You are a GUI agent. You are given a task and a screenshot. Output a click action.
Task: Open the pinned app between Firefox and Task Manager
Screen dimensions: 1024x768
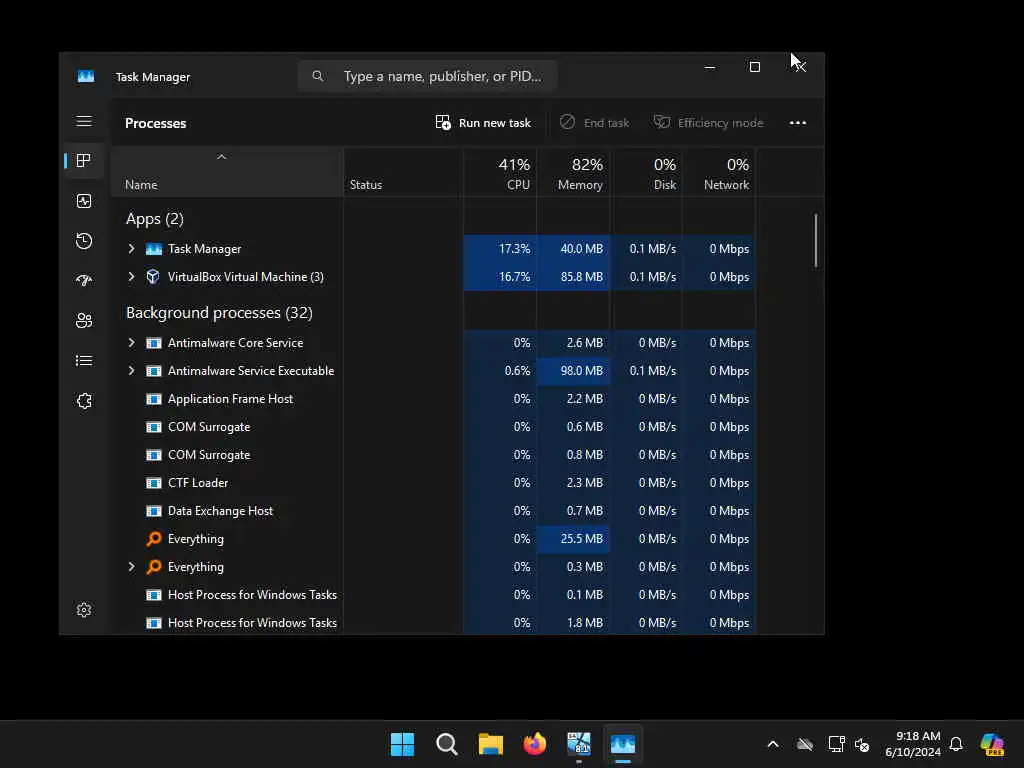(x=579, y=744)
